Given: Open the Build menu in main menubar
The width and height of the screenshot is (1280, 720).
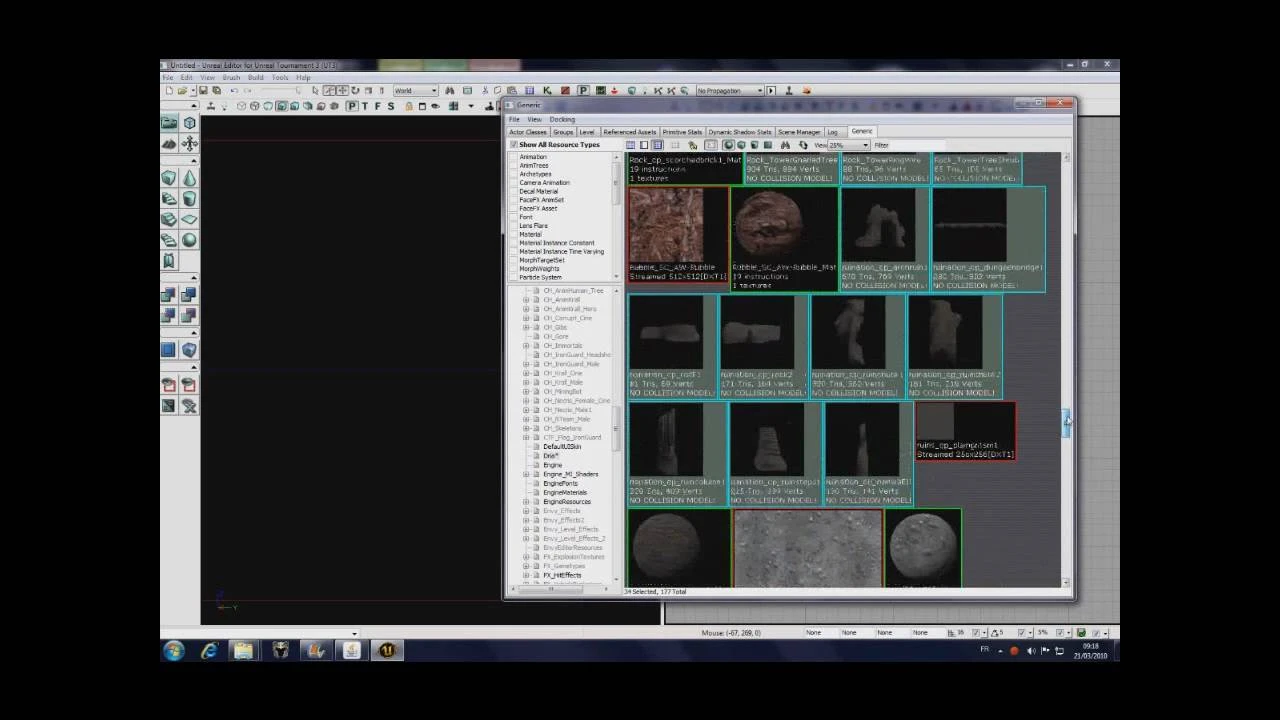Looking at the screenshot, I should pyautogui.click(x=256, y=77).
